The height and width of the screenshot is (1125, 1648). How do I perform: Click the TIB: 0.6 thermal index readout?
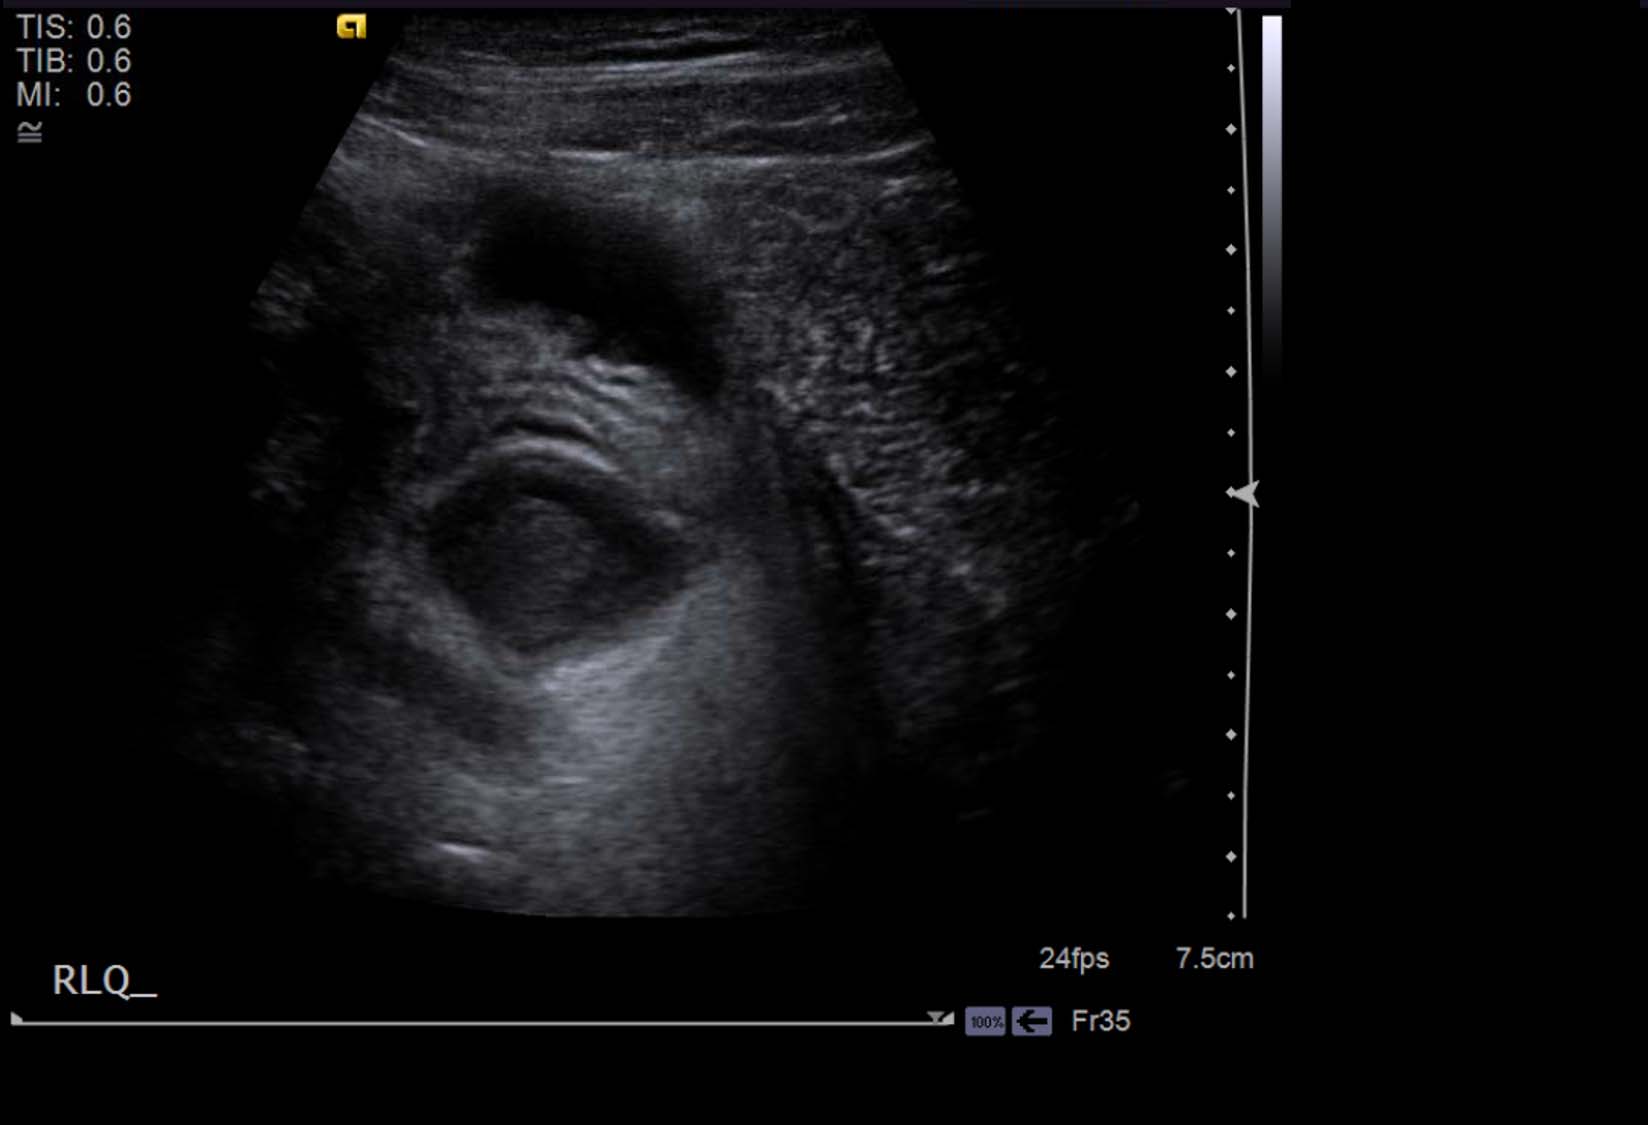tap(74, 61)
